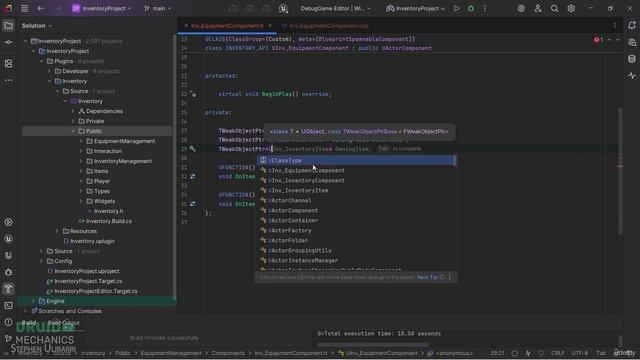Expand the EquipmentManagement folder
Screen dimensions: 640x360
(x=81, y=141)
